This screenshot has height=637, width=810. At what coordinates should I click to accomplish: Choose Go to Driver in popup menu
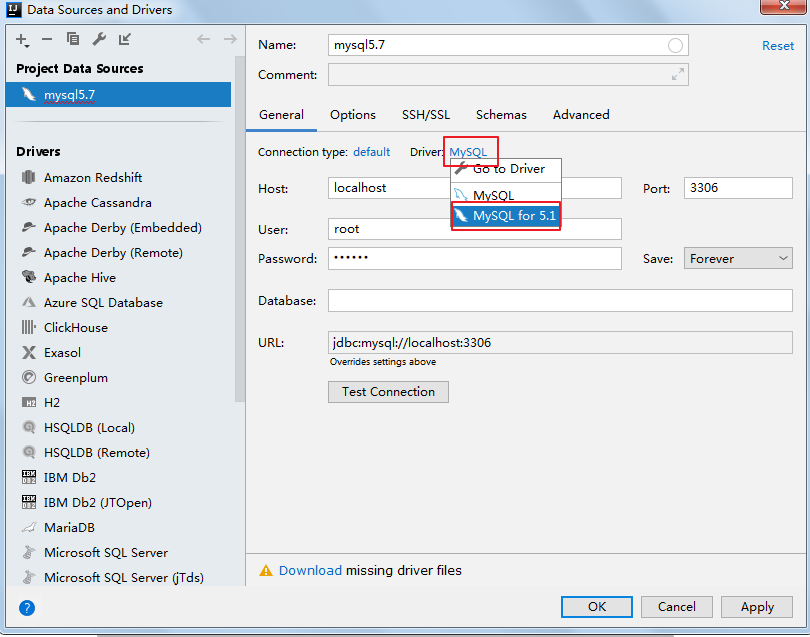point(506,169)
